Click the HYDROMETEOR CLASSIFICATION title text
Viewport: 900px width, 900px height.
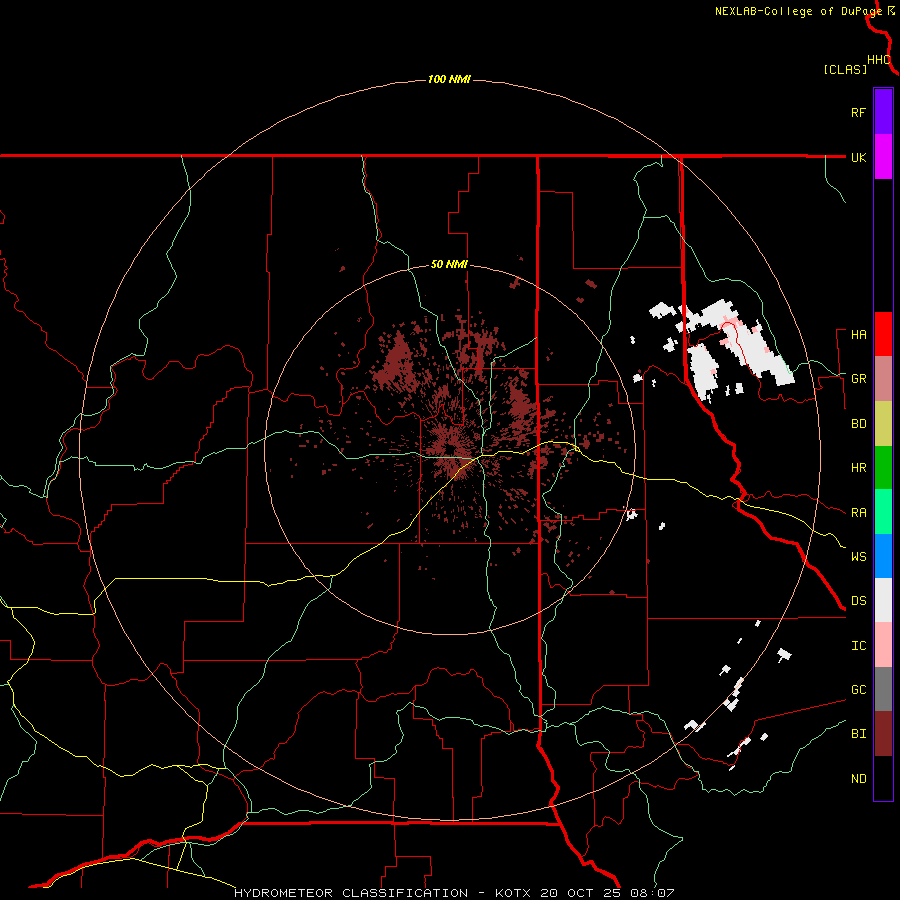pos(351,893)
